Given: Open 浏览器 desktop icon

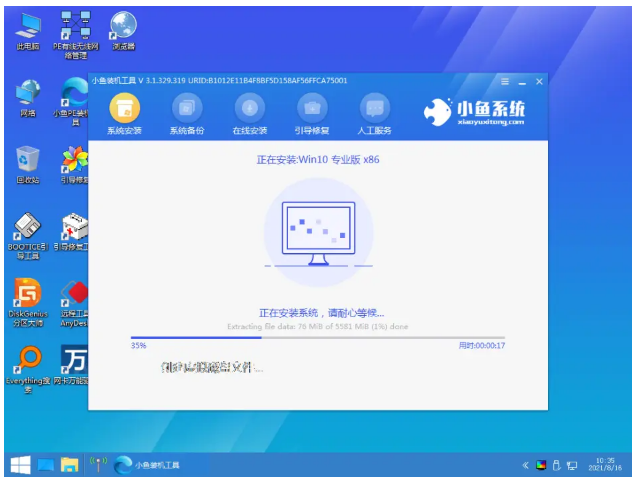Looking at the screenshot, I should click(123, 31).
